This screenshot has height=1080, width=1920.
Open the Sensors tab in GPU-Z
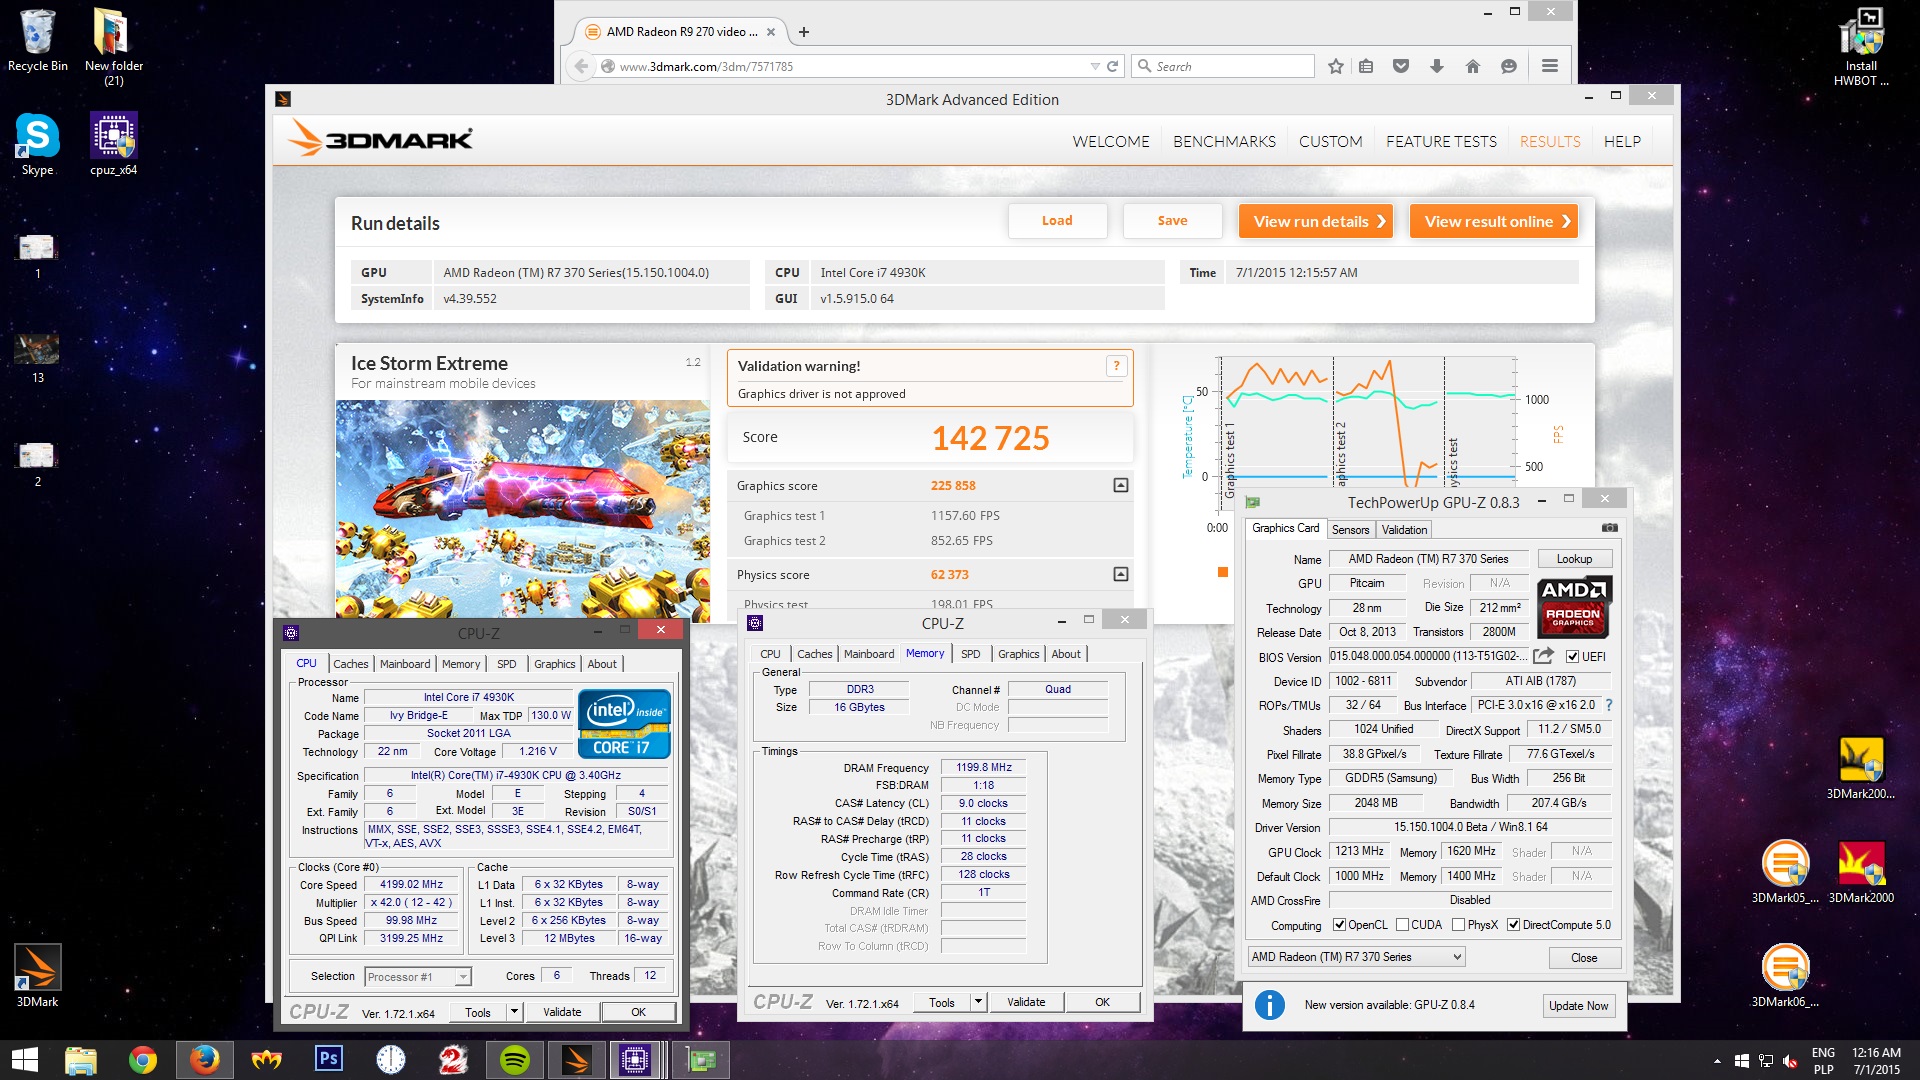click(x=1350, y=530)
